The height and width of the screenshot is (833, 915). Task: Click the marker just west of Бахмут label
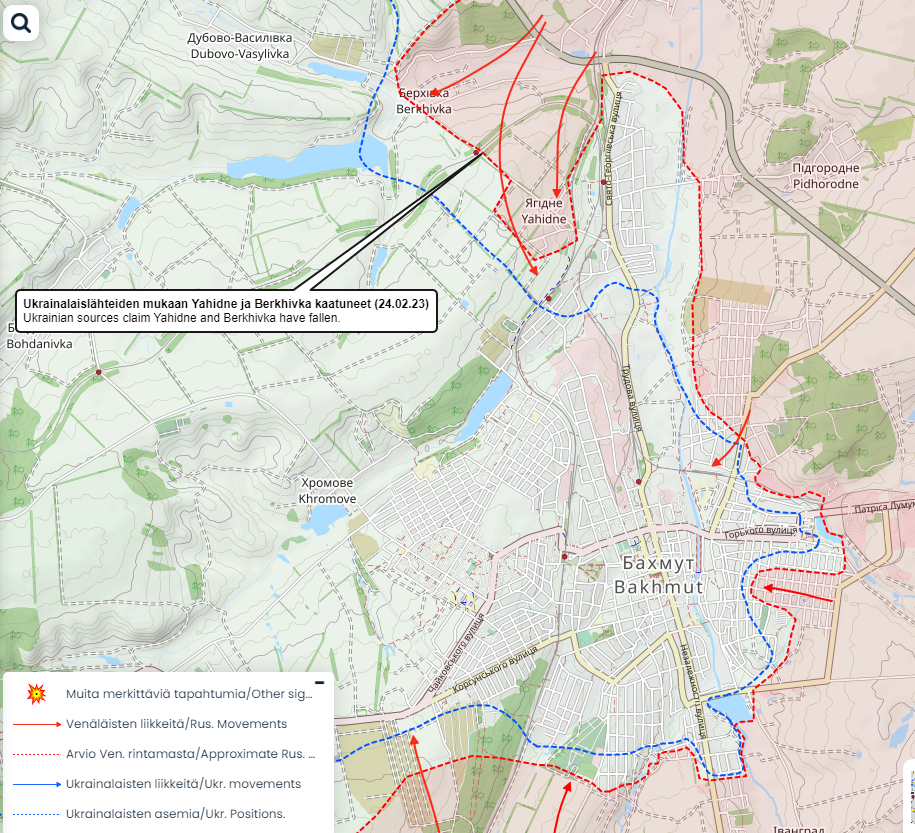565,556
